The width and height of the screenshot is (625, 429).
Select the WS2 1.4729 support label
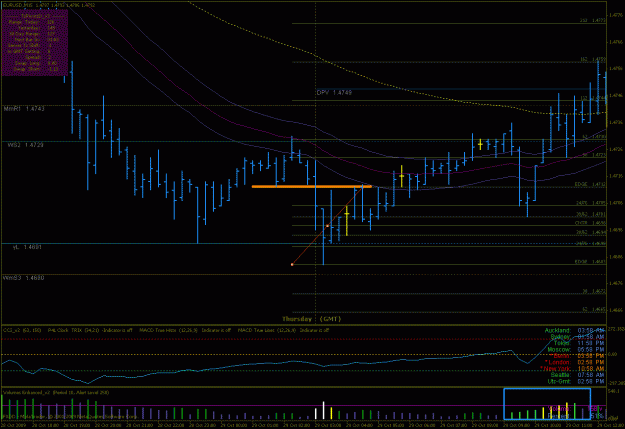pyautogui.click(x=25, y=145)
